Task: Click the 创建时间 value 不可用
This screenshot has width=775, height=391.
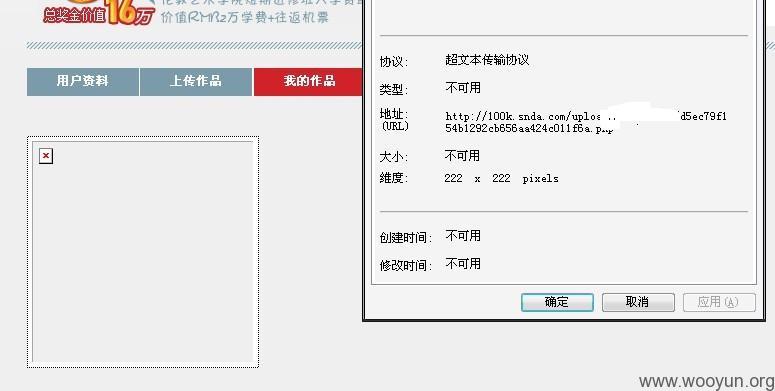Action: [x=463, y=236]
